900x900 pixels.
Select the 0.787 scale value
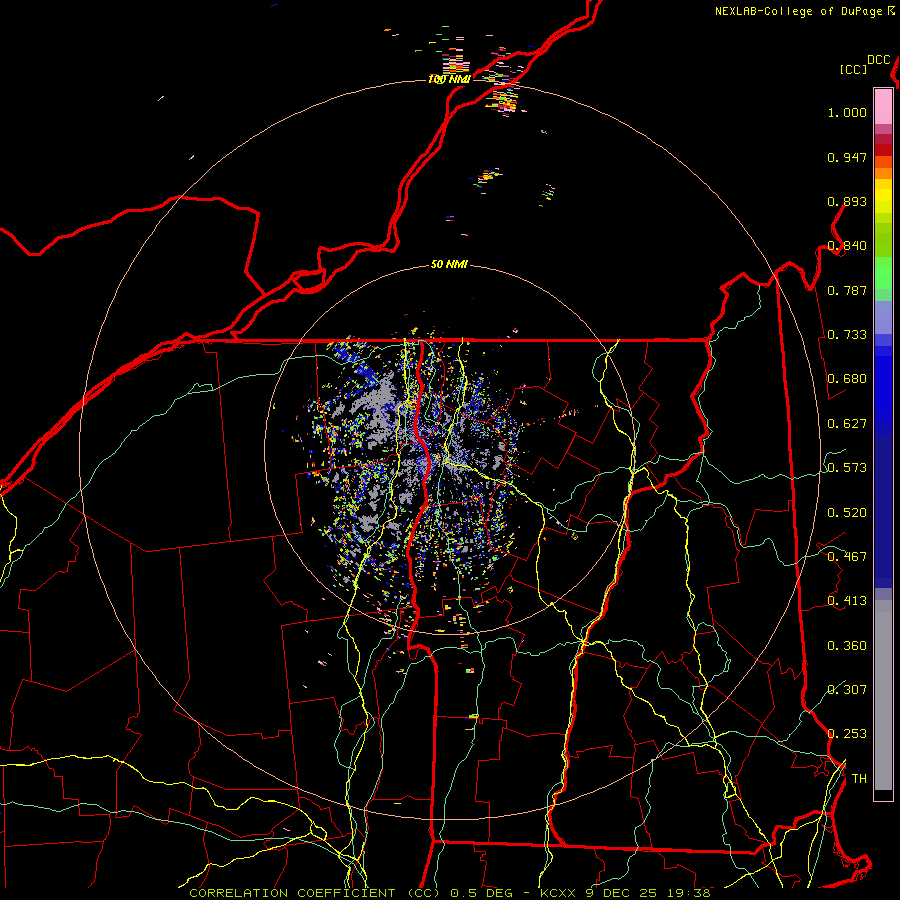847,290
